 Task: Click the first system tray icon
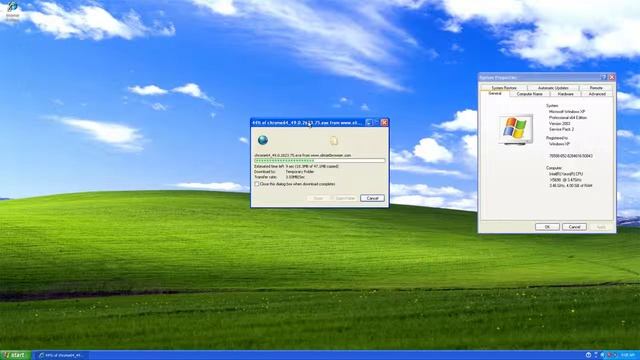(588, 355)
